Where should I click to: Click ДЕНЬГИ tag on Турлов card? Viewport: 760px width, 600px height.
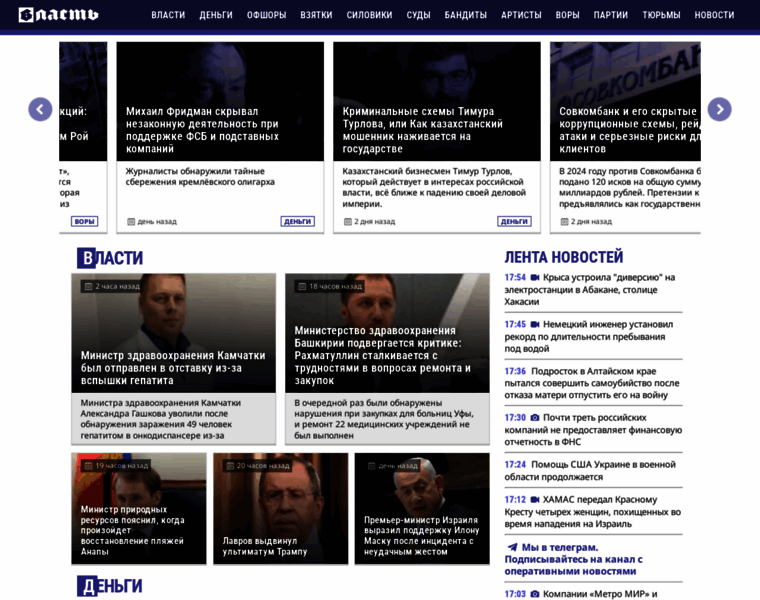[514, 221]
